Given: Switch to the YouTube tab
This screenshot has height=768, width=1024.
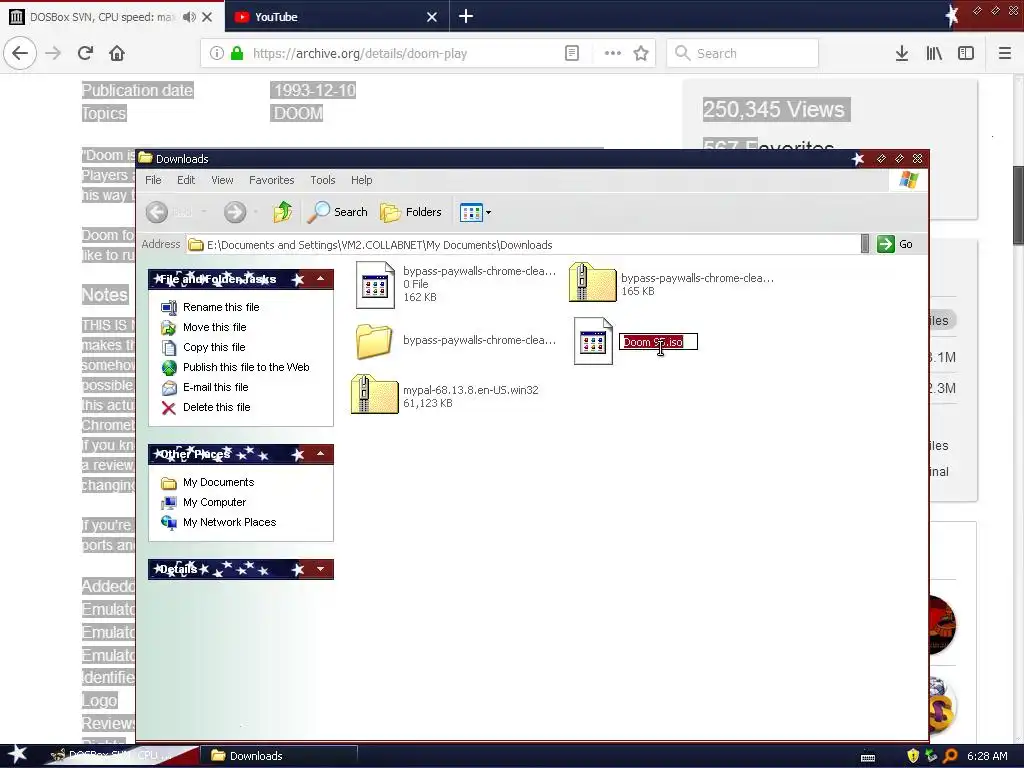Looking at the screenshot, I should coord(337,17).
